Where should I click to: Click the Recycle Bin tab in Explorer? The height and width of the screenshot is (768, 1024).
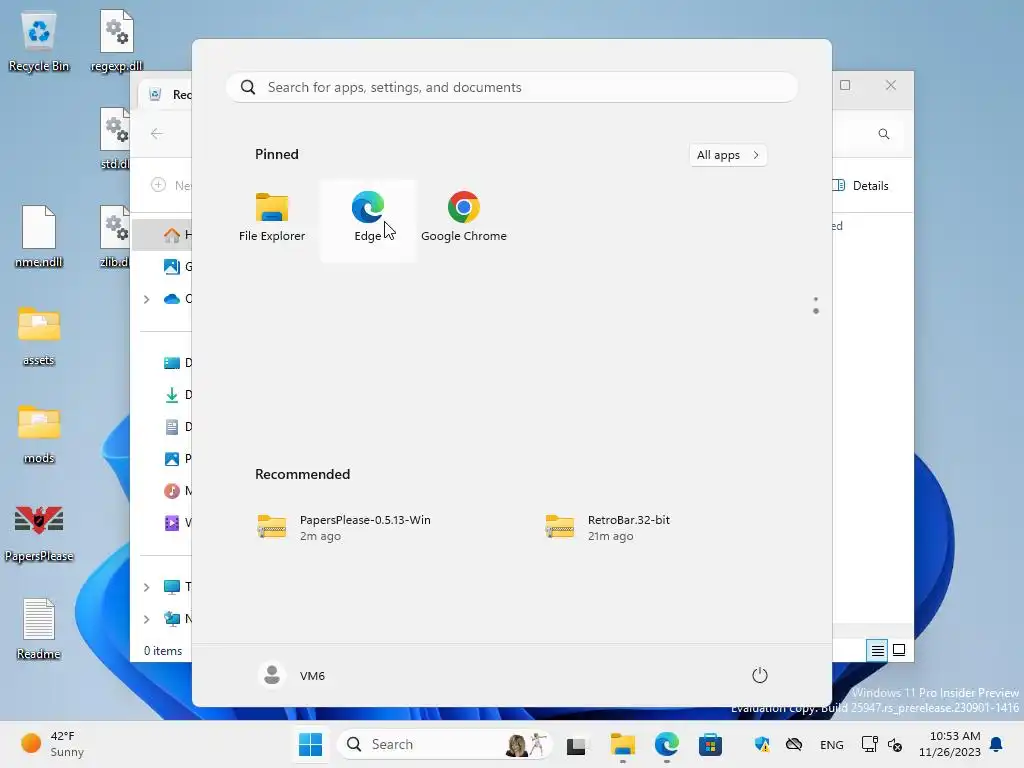[x=167, y=95]
